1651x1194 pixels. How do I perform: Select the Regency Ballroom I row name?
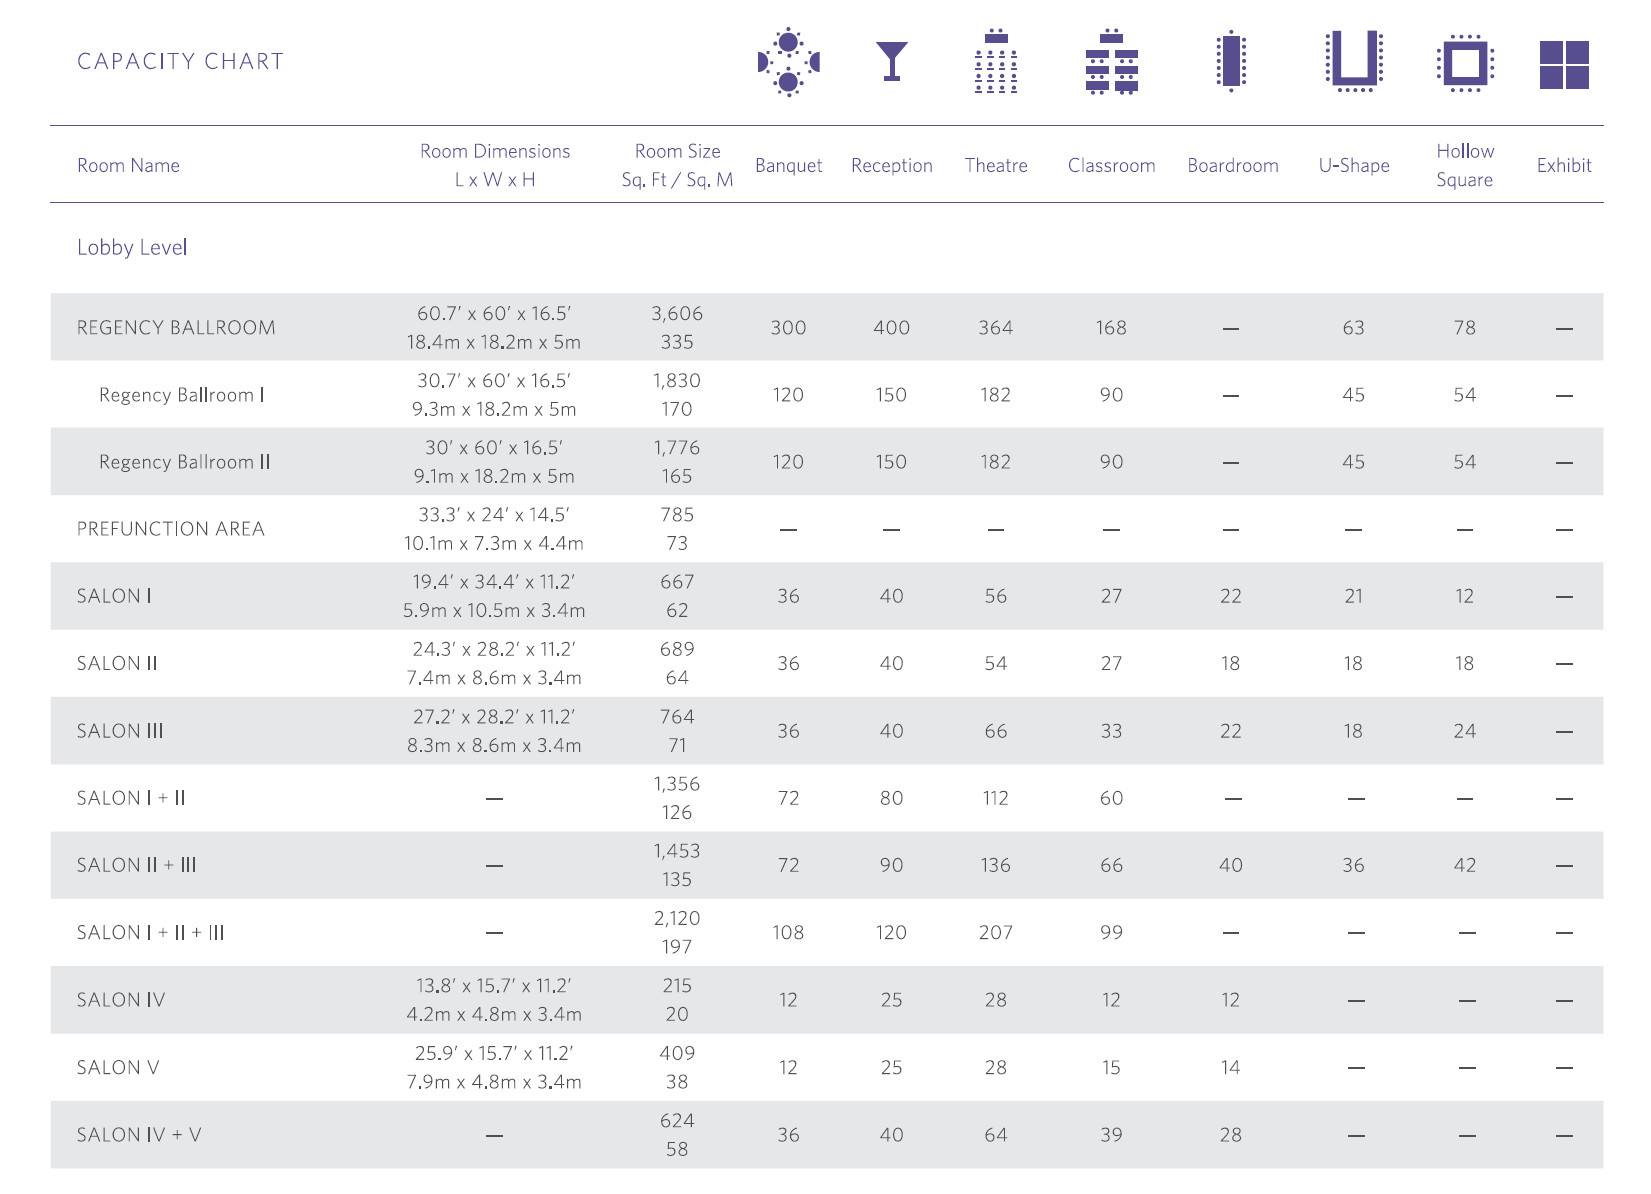tap(182, 395)
